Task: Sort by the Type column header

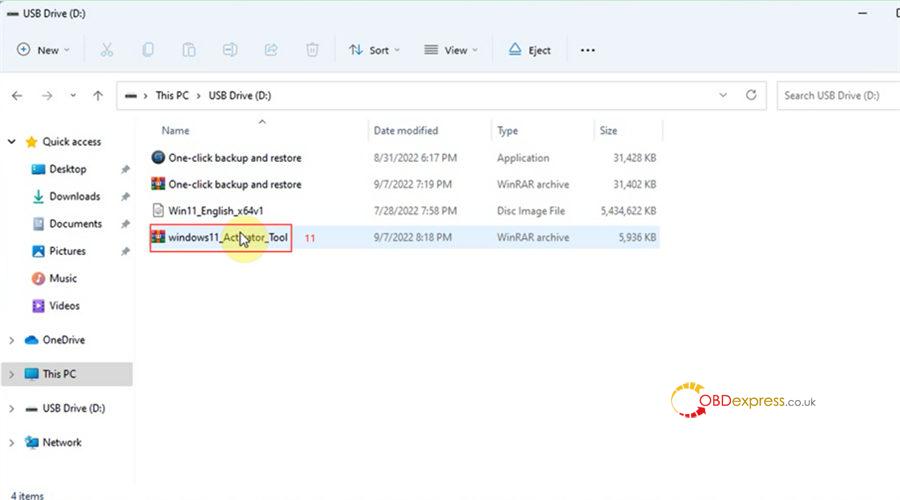Action: coord(507,130)
